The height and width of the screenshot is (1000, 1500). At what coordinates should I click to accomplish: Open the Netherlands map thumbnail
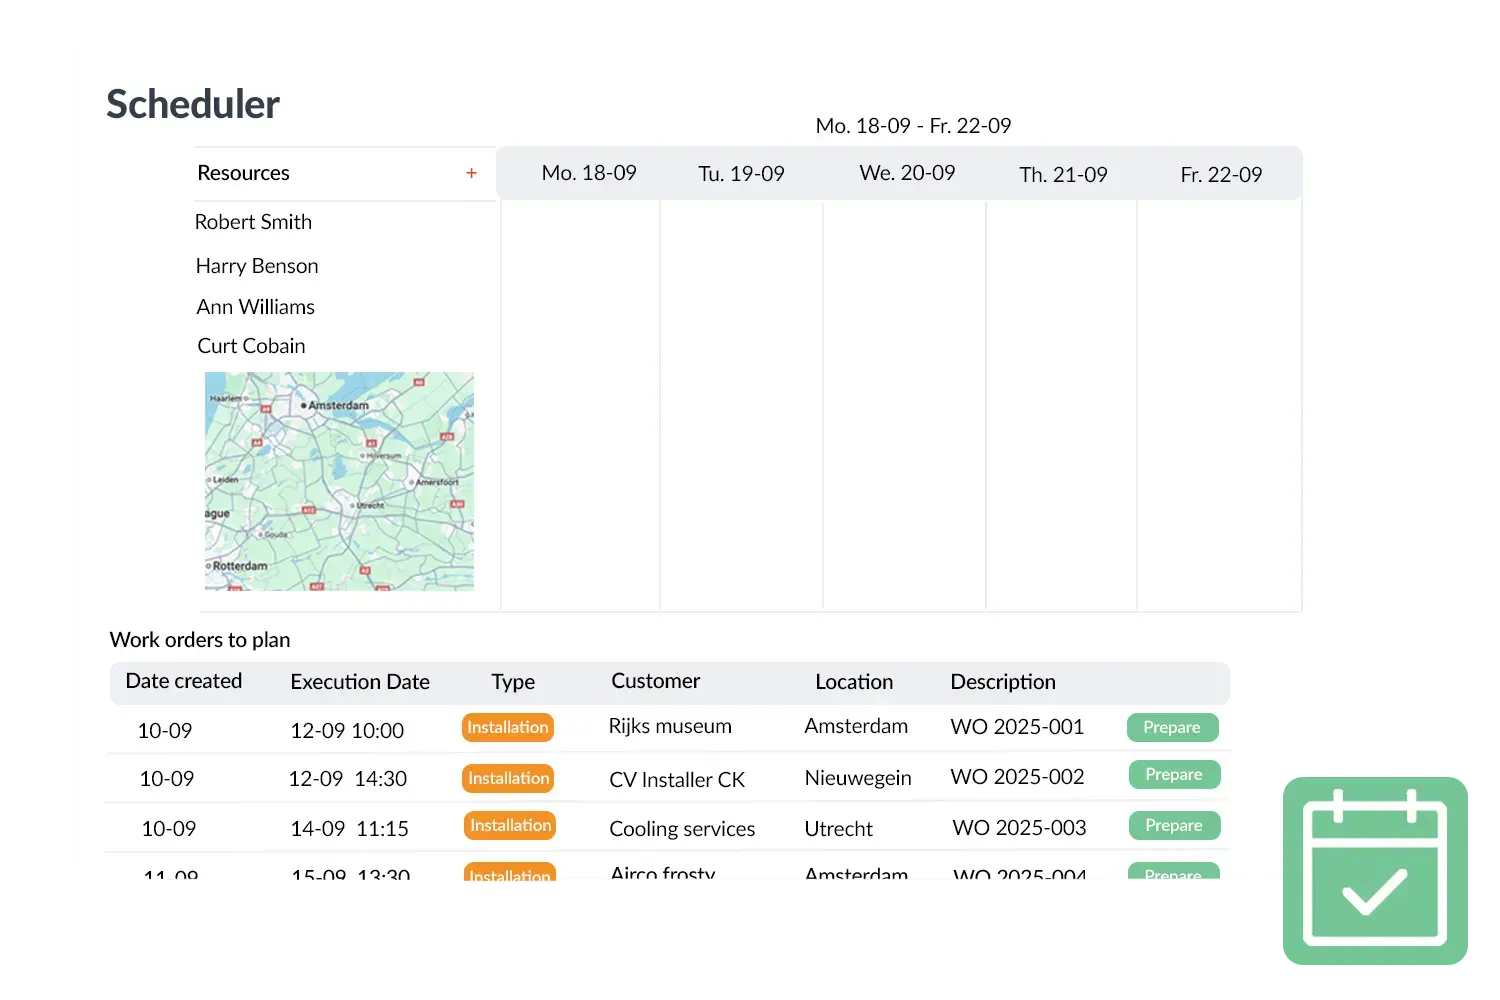coord(339,481)
